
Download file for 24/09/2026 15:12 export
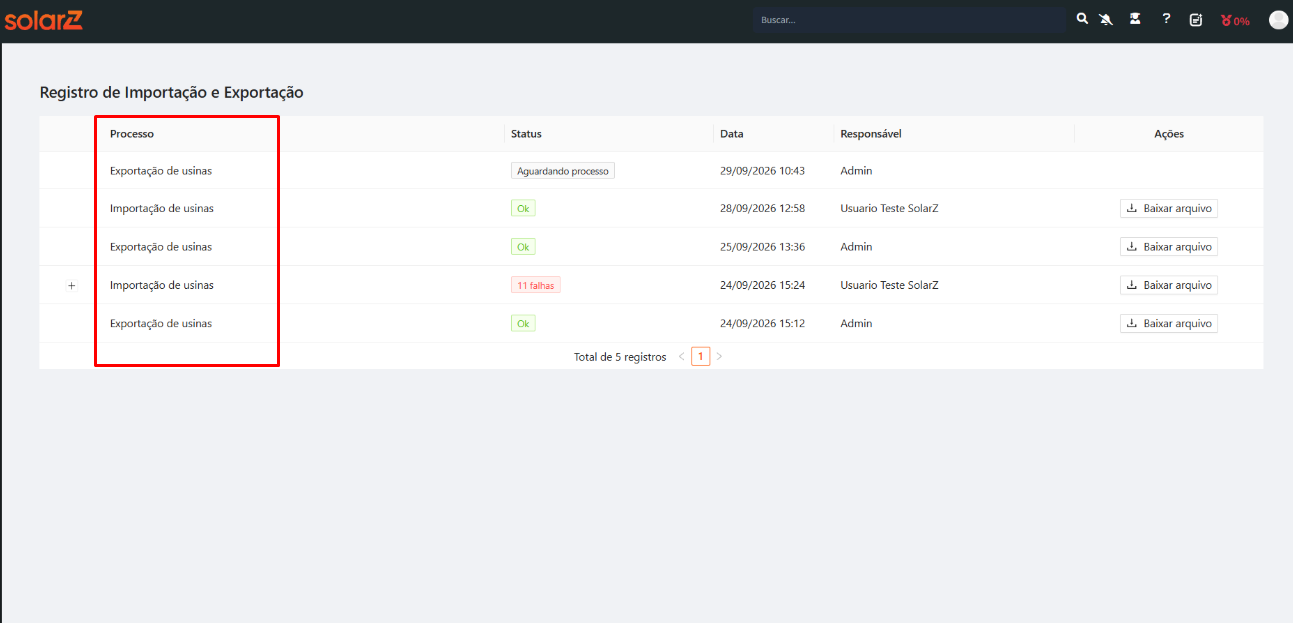[x=1169, y=323]
